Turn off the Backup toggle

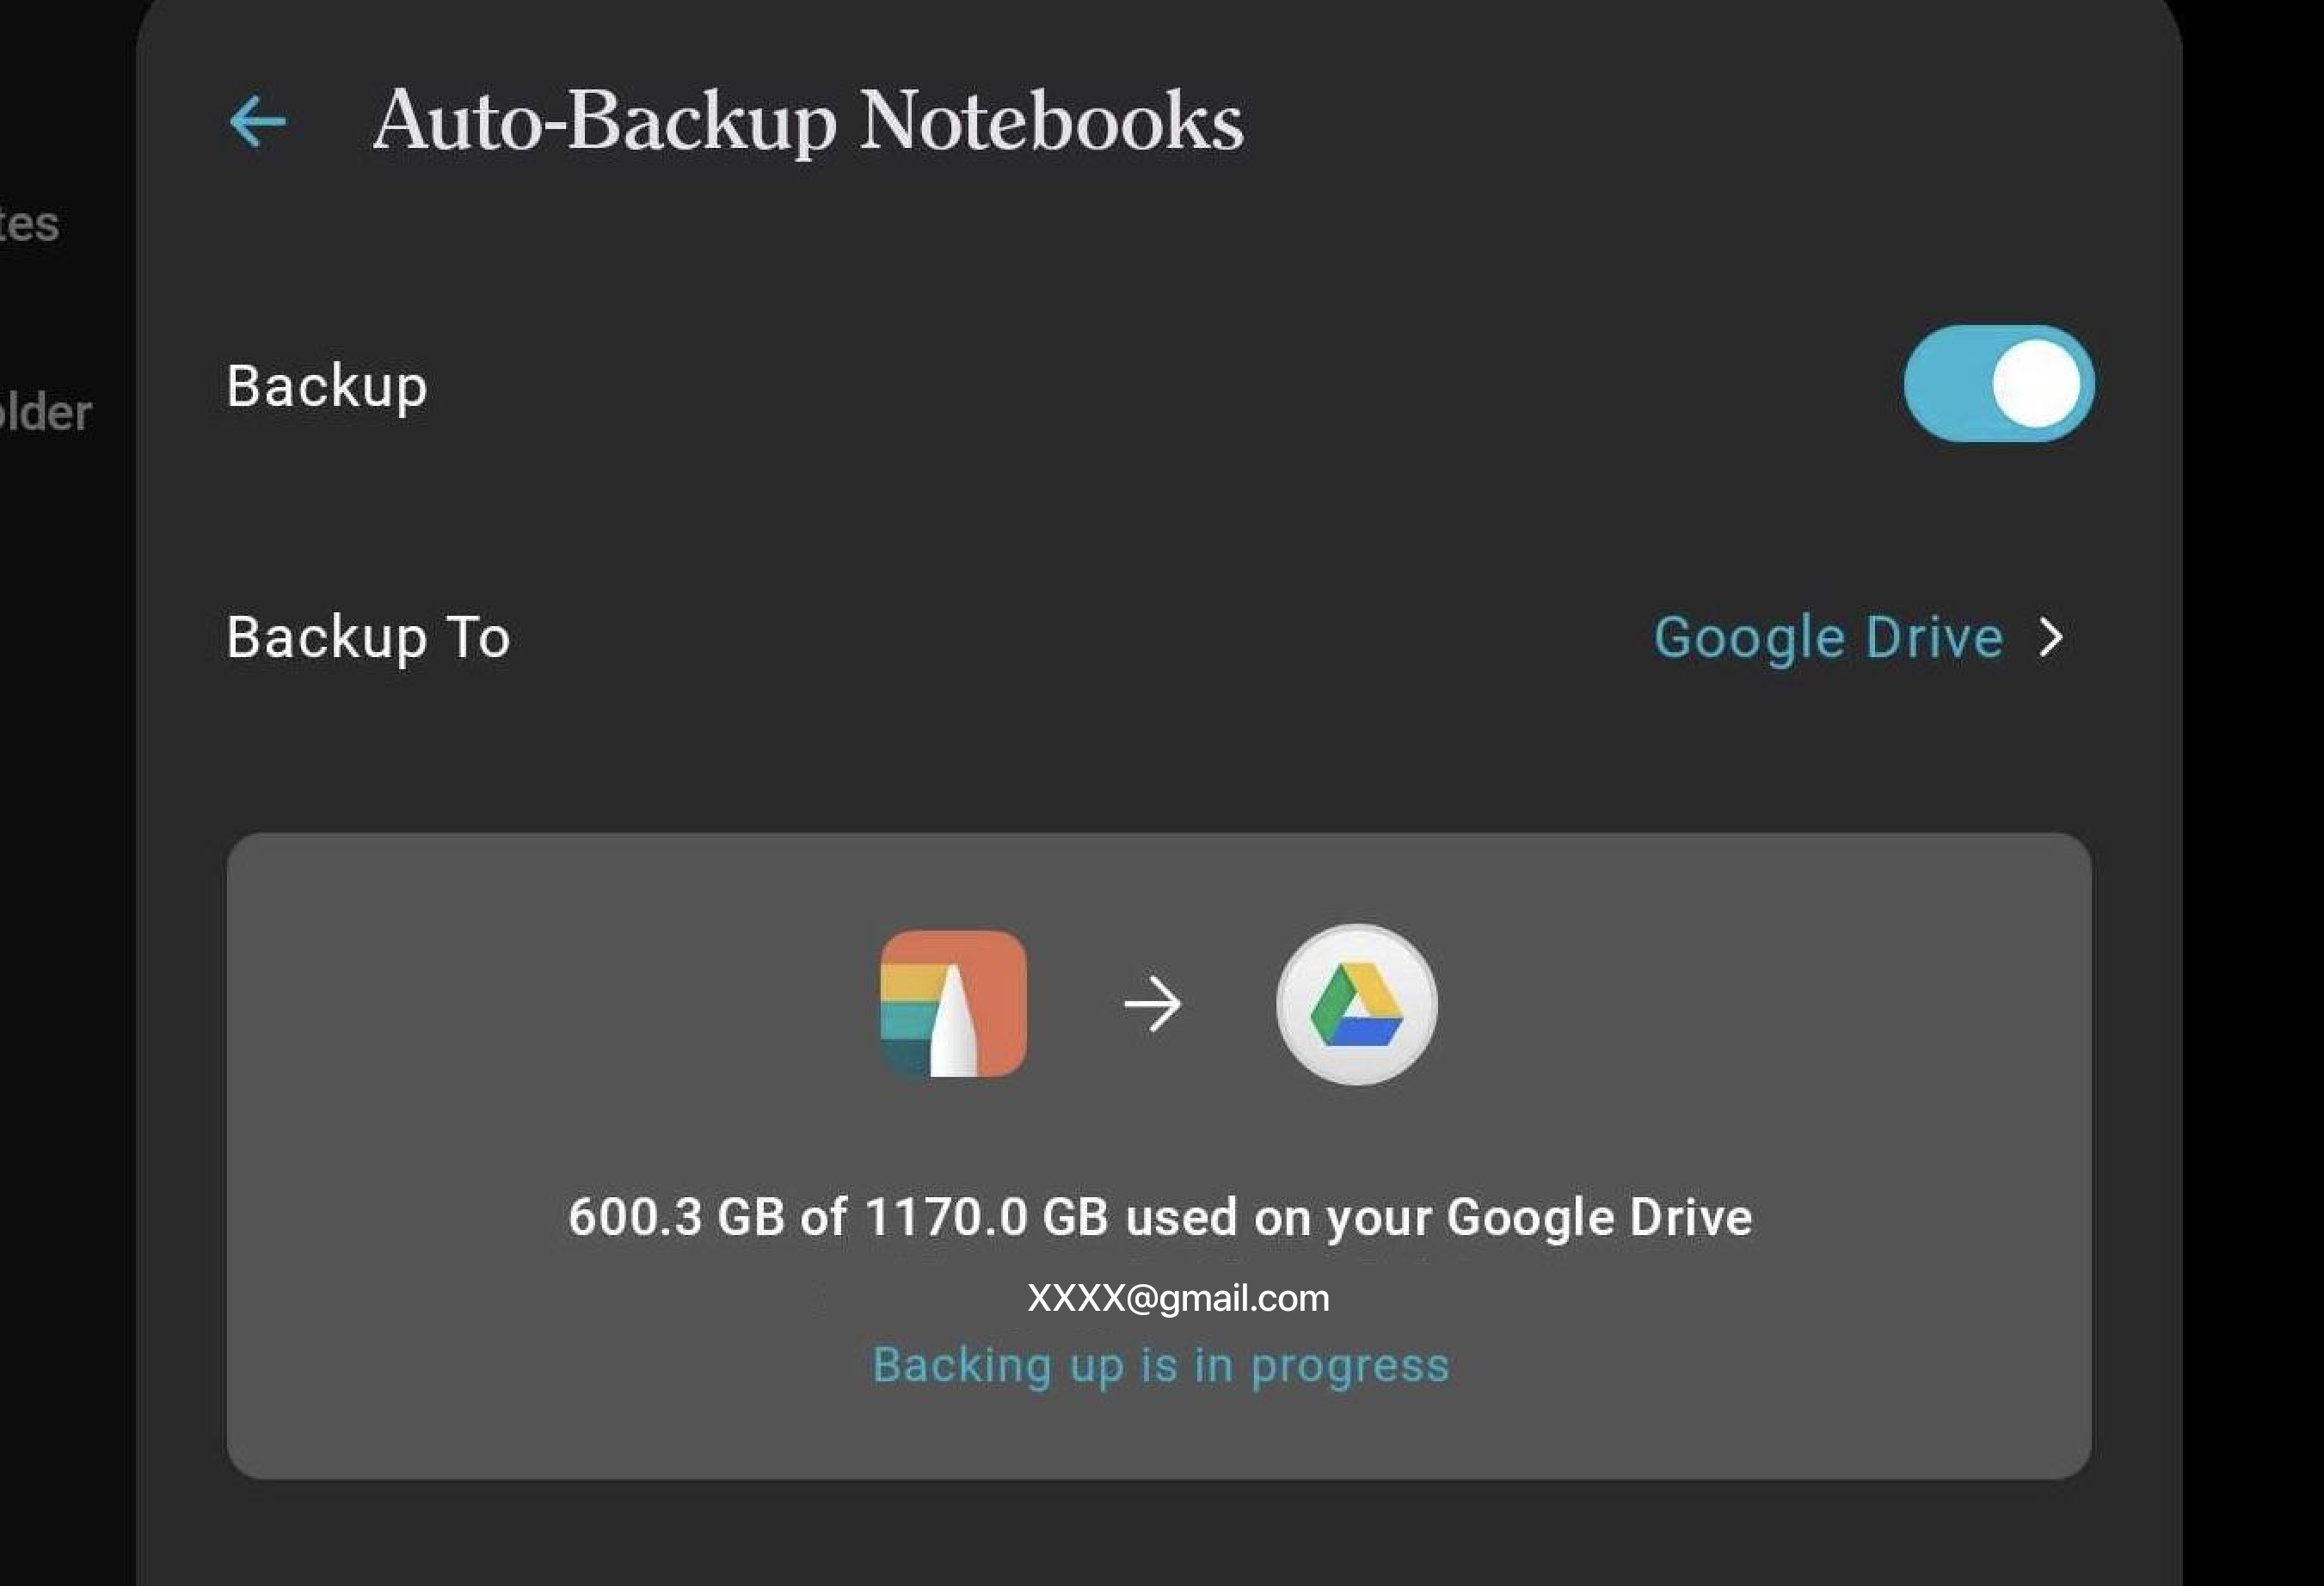1998,384
